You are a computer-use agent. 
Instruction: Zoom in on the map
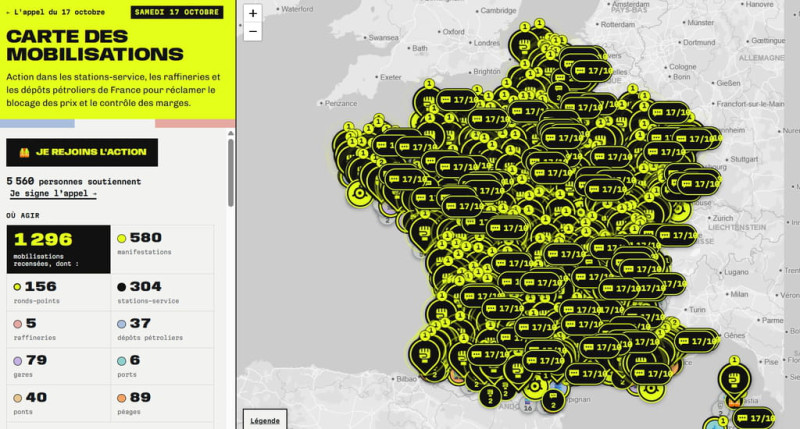[253, 14]
